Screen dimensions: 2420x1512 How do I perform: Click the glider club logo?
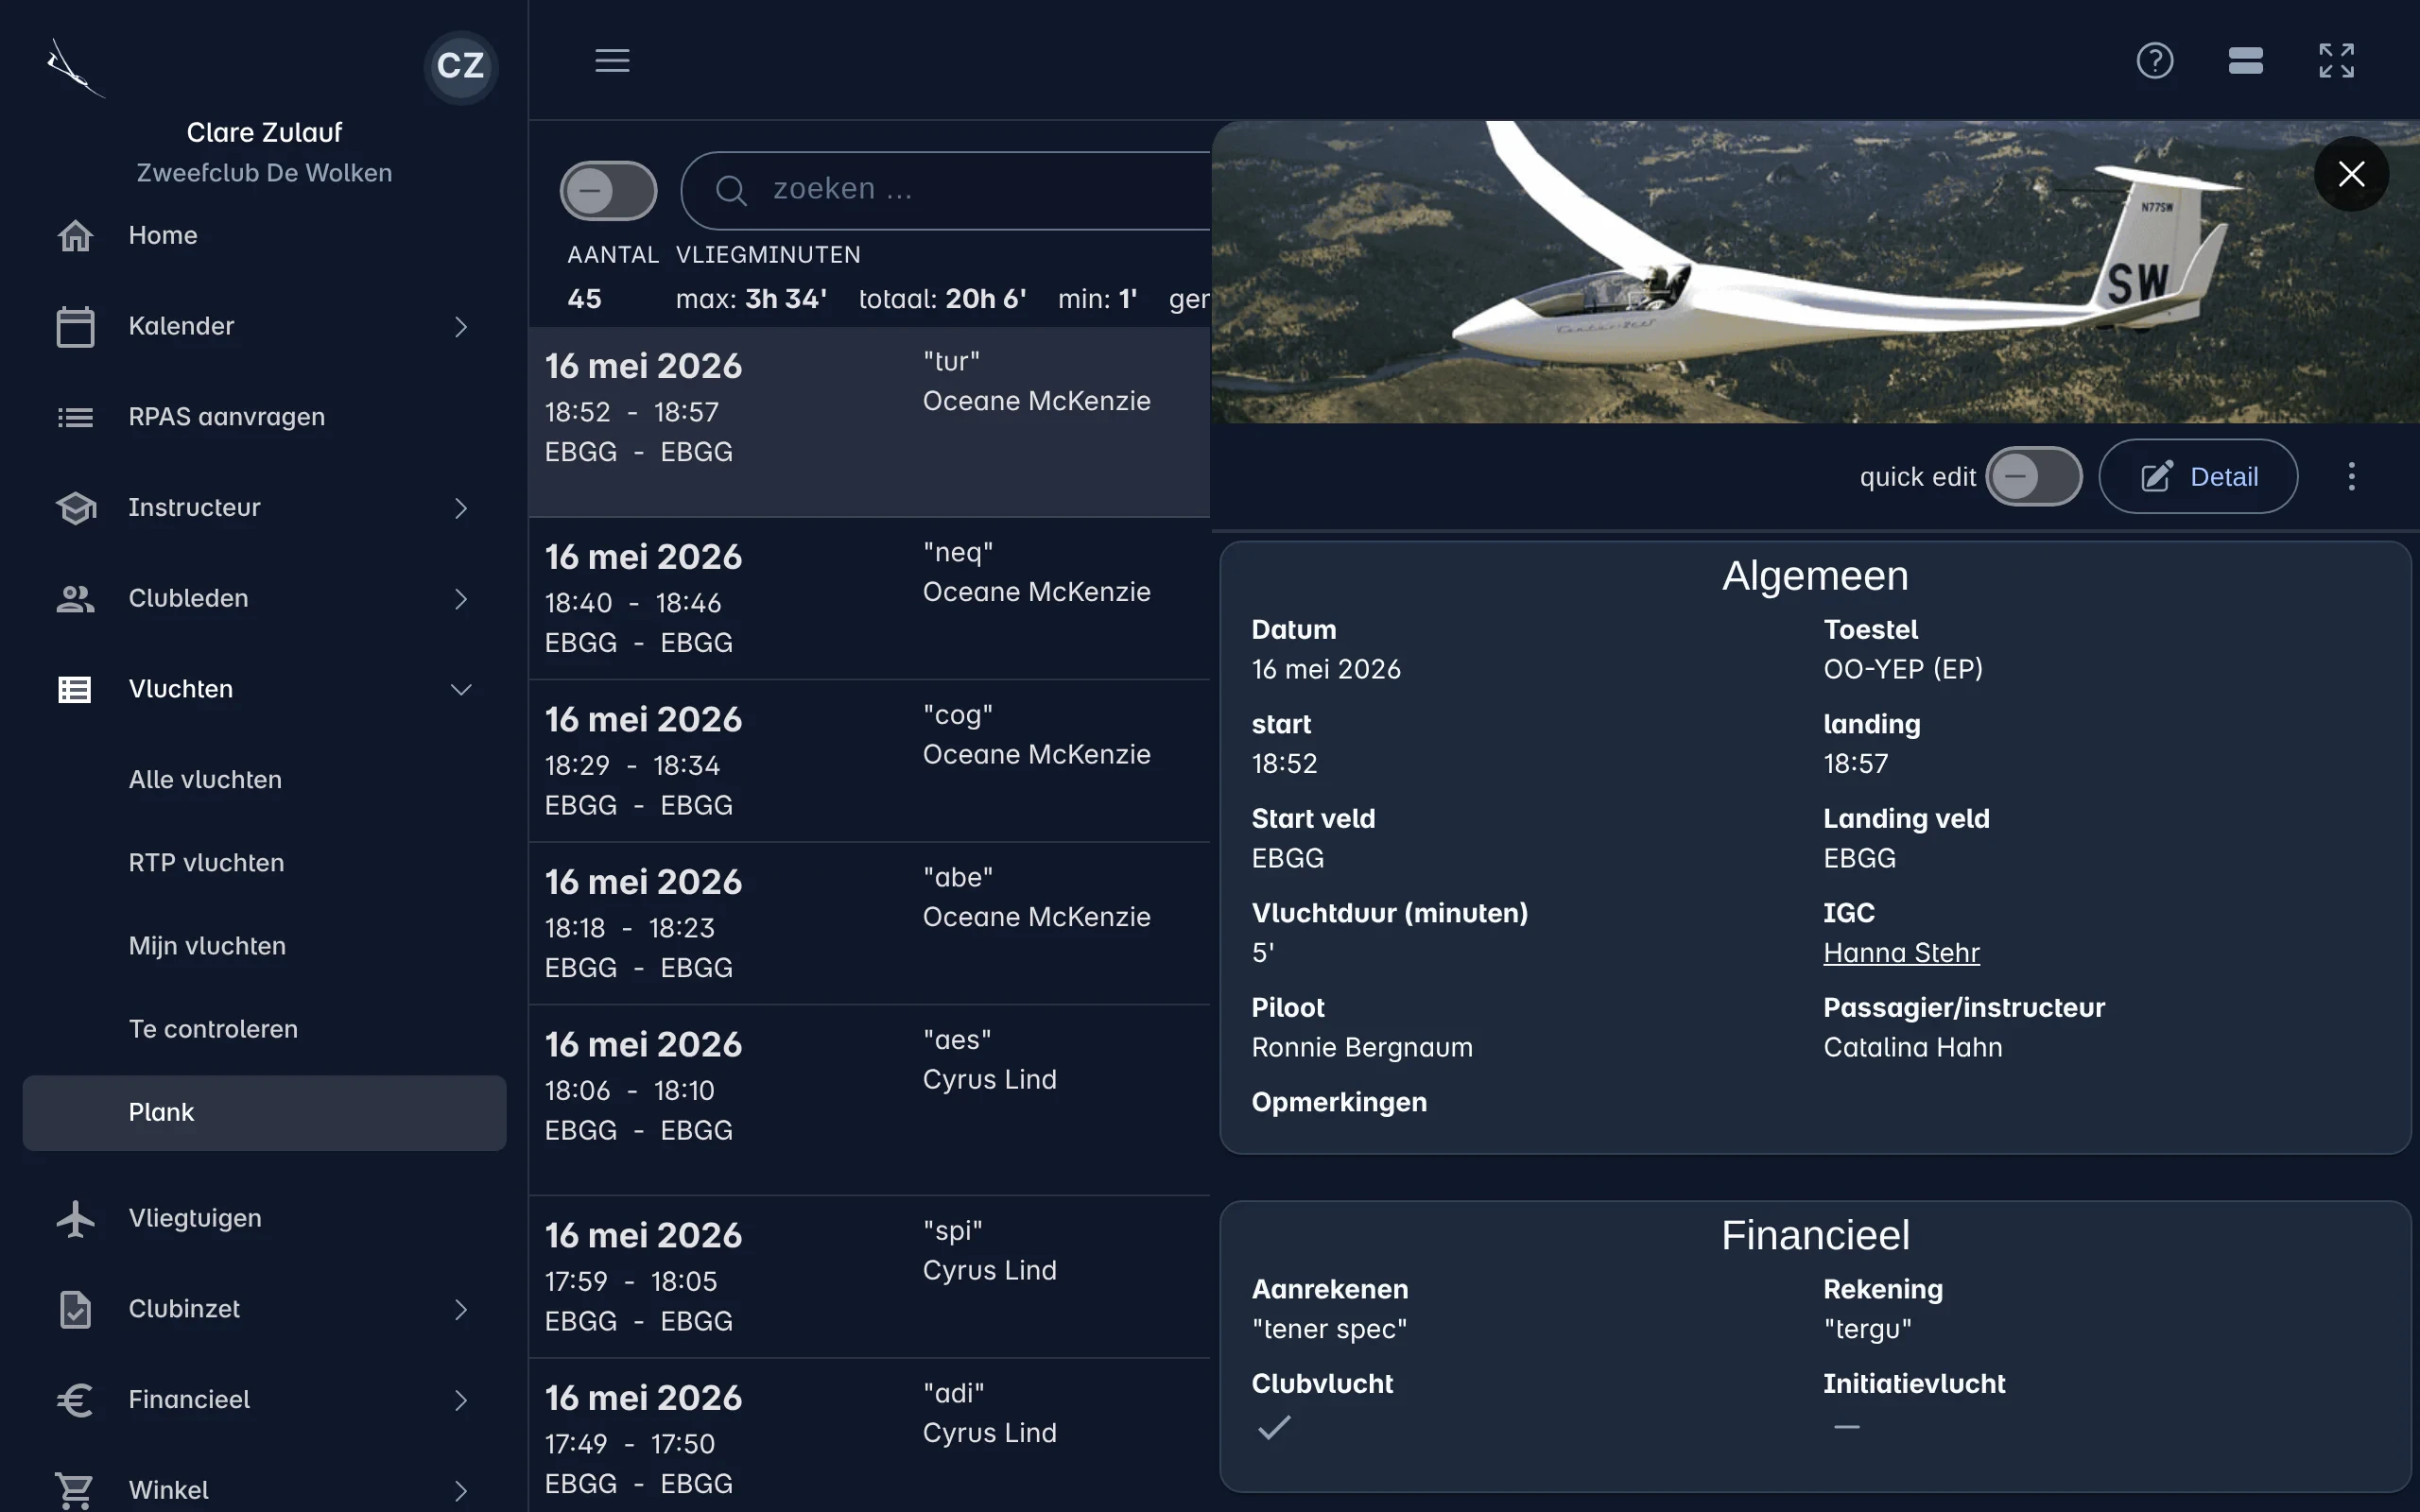(x=74, y=67)
